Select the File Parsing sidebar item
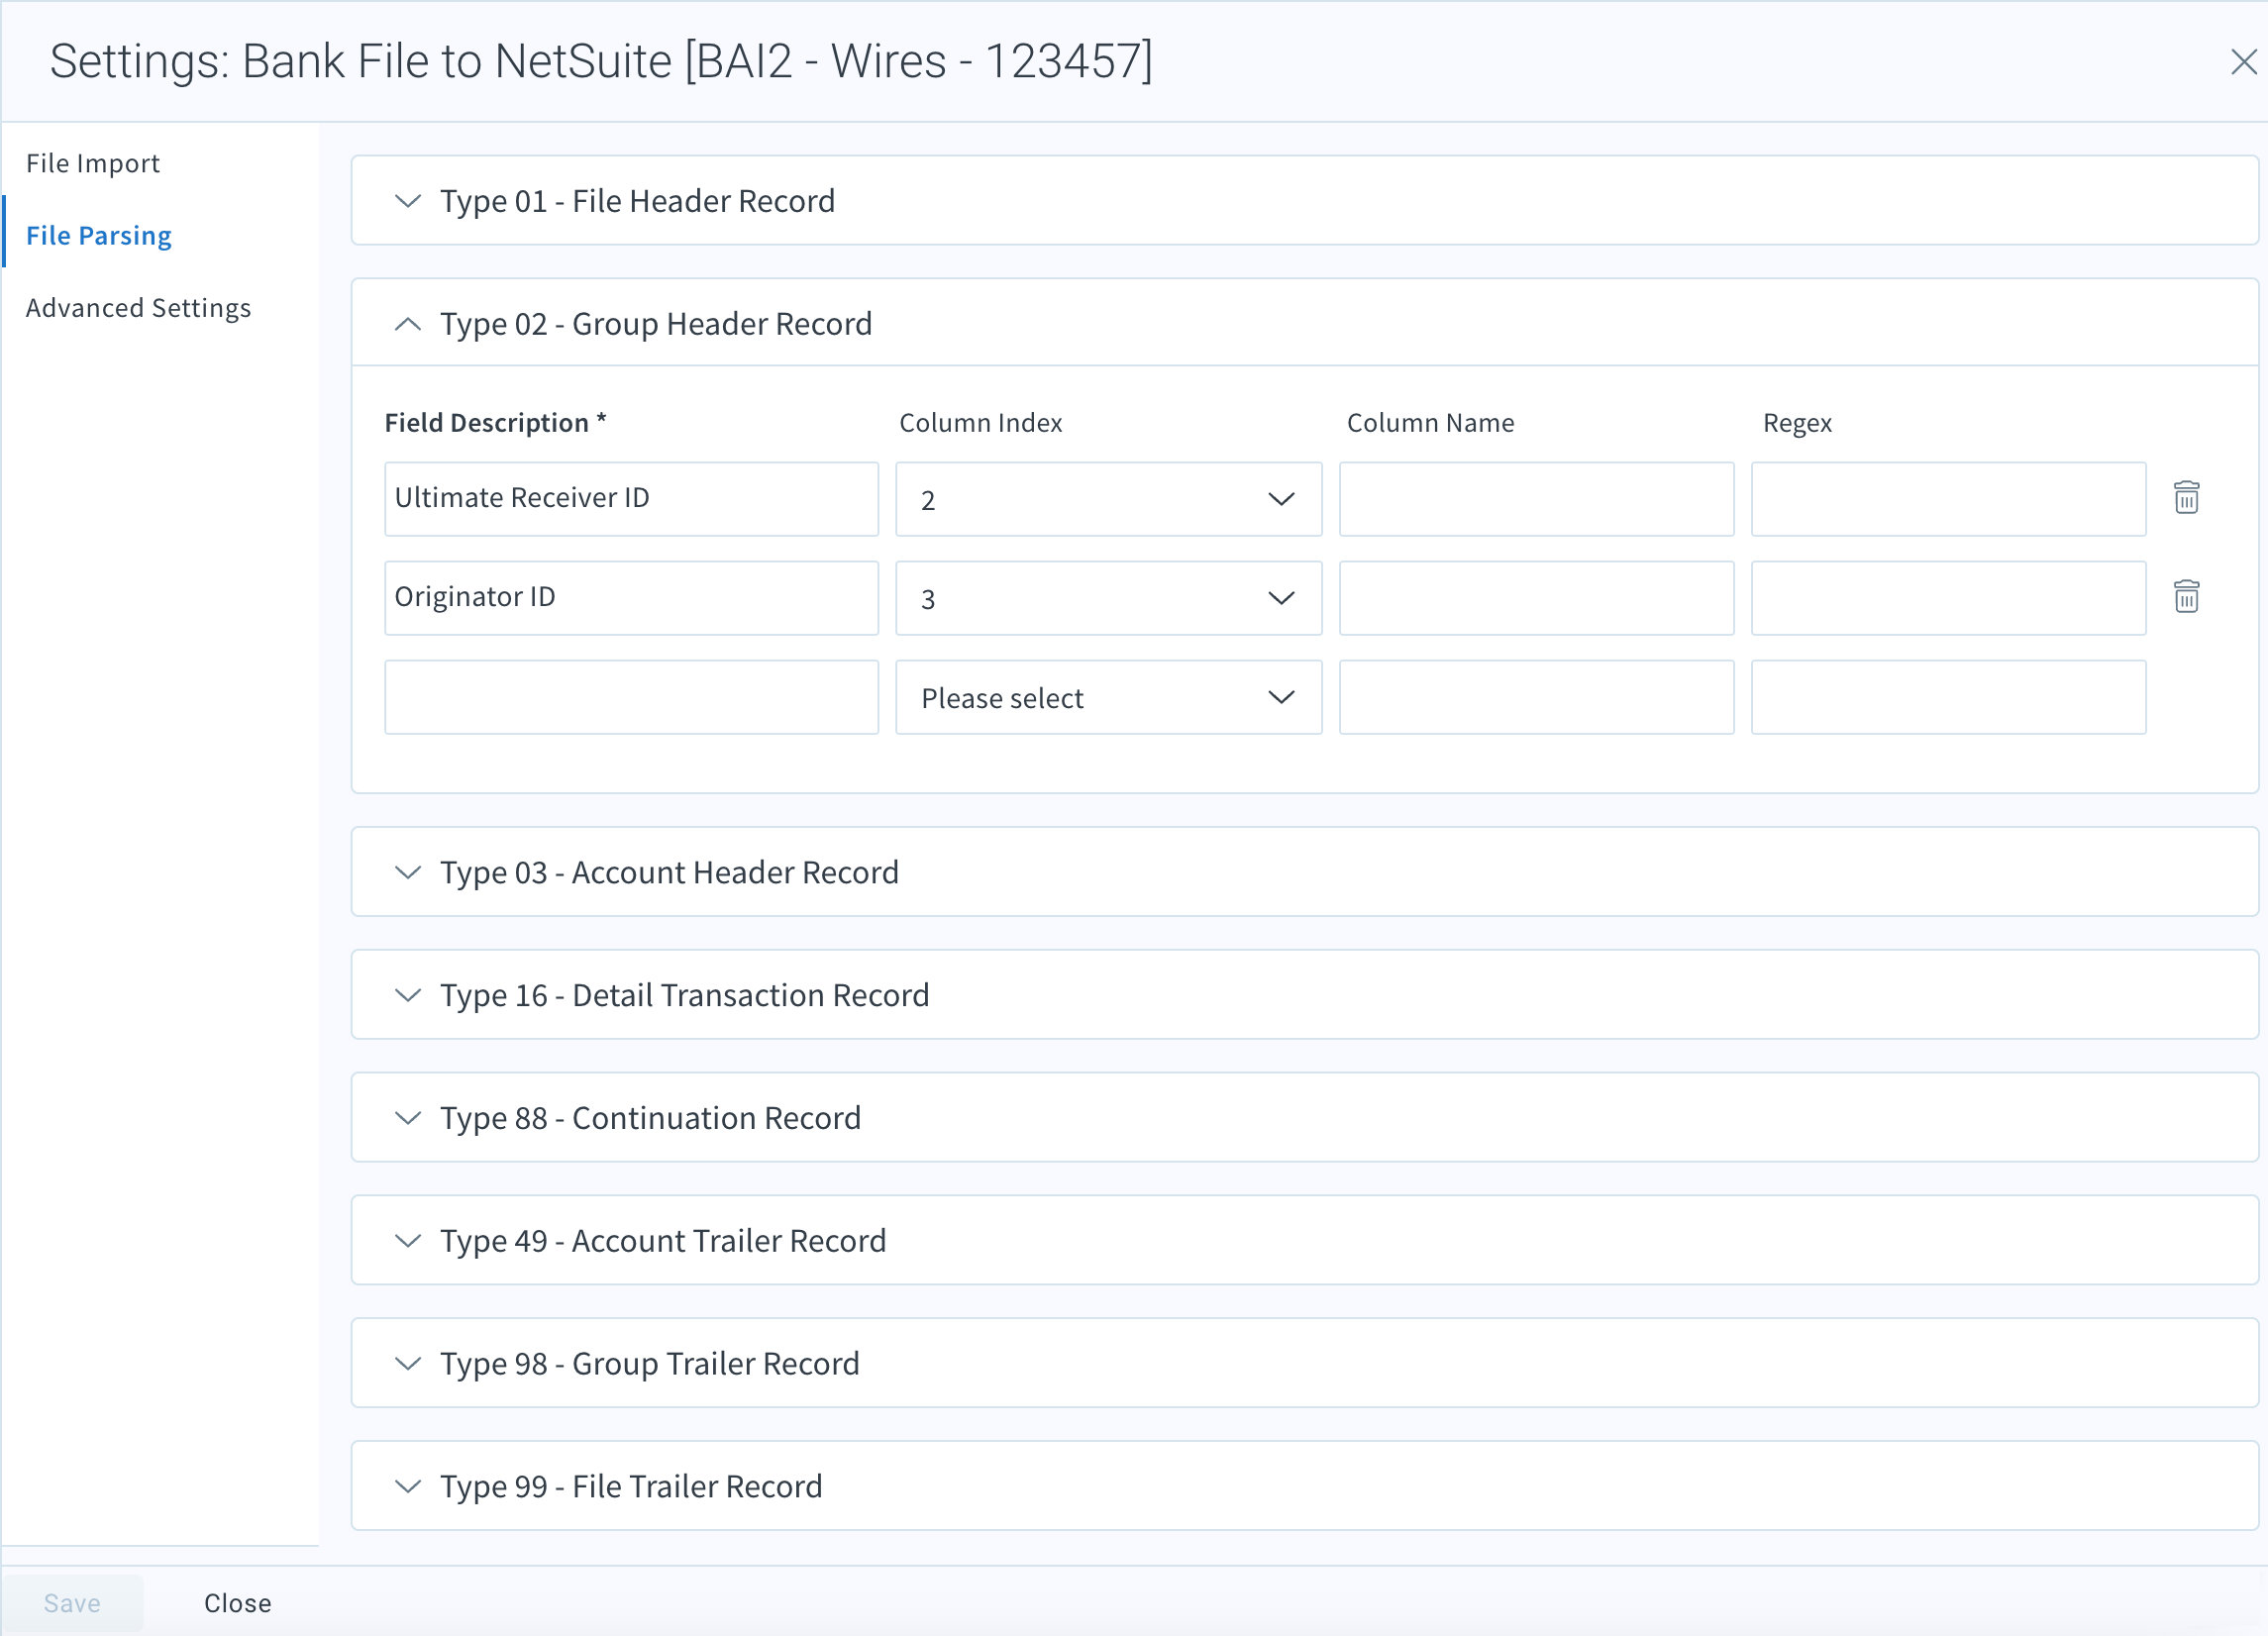Screen dimensions: 2268x1636 98,235
